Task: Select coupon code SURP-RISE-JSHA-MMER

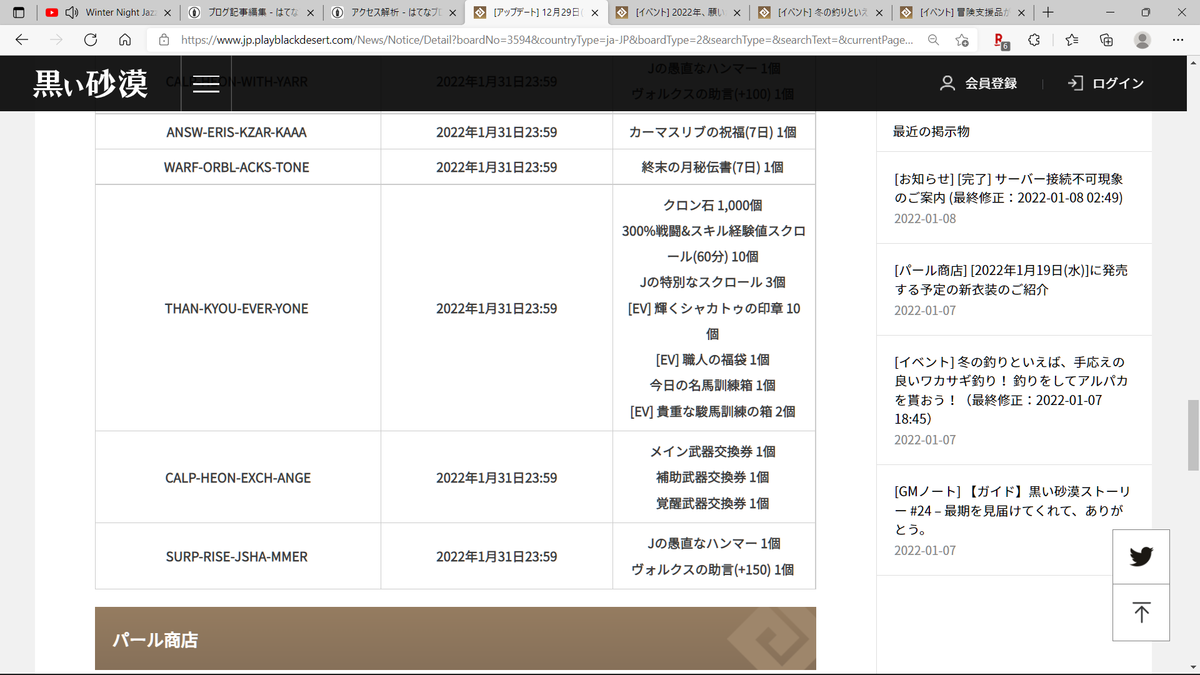Action: (x=237, y=556)
